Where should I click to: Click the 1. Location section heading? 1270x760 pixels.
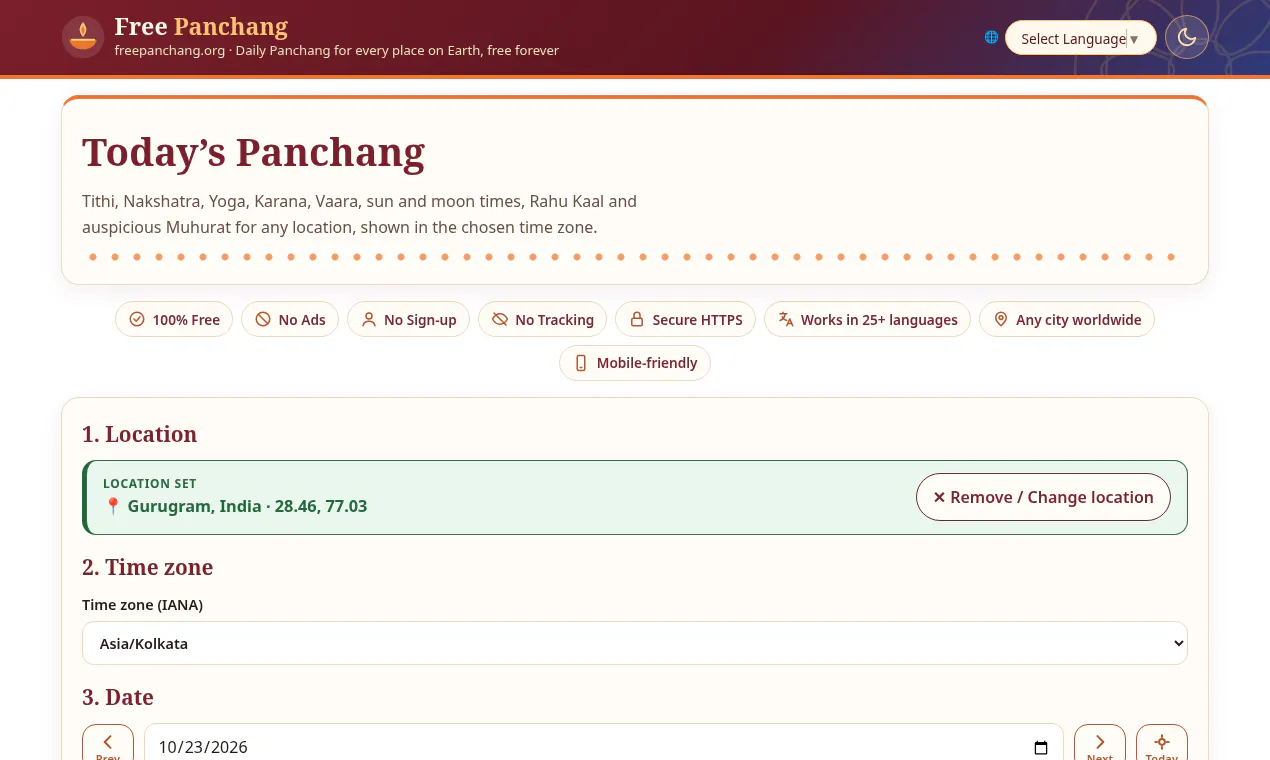coord(140,434)
